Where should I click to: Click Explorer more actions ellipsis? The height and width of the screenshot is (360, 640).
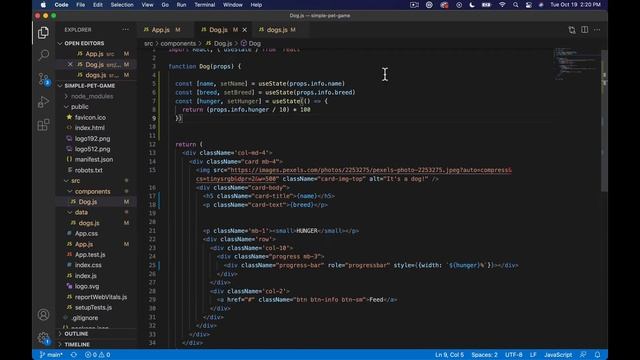[x=125, y=29]
